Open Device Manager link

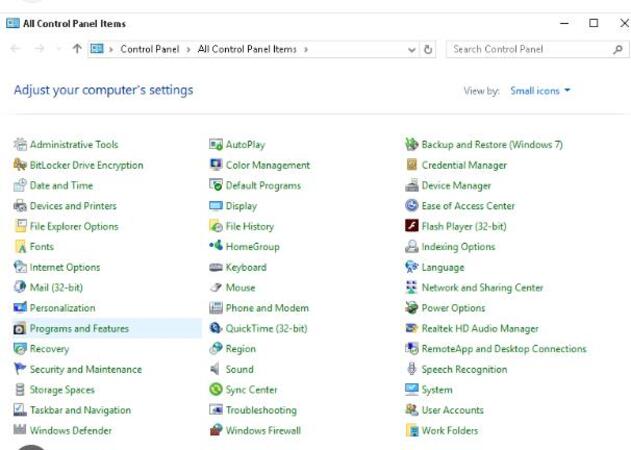(x=456, y=186)
